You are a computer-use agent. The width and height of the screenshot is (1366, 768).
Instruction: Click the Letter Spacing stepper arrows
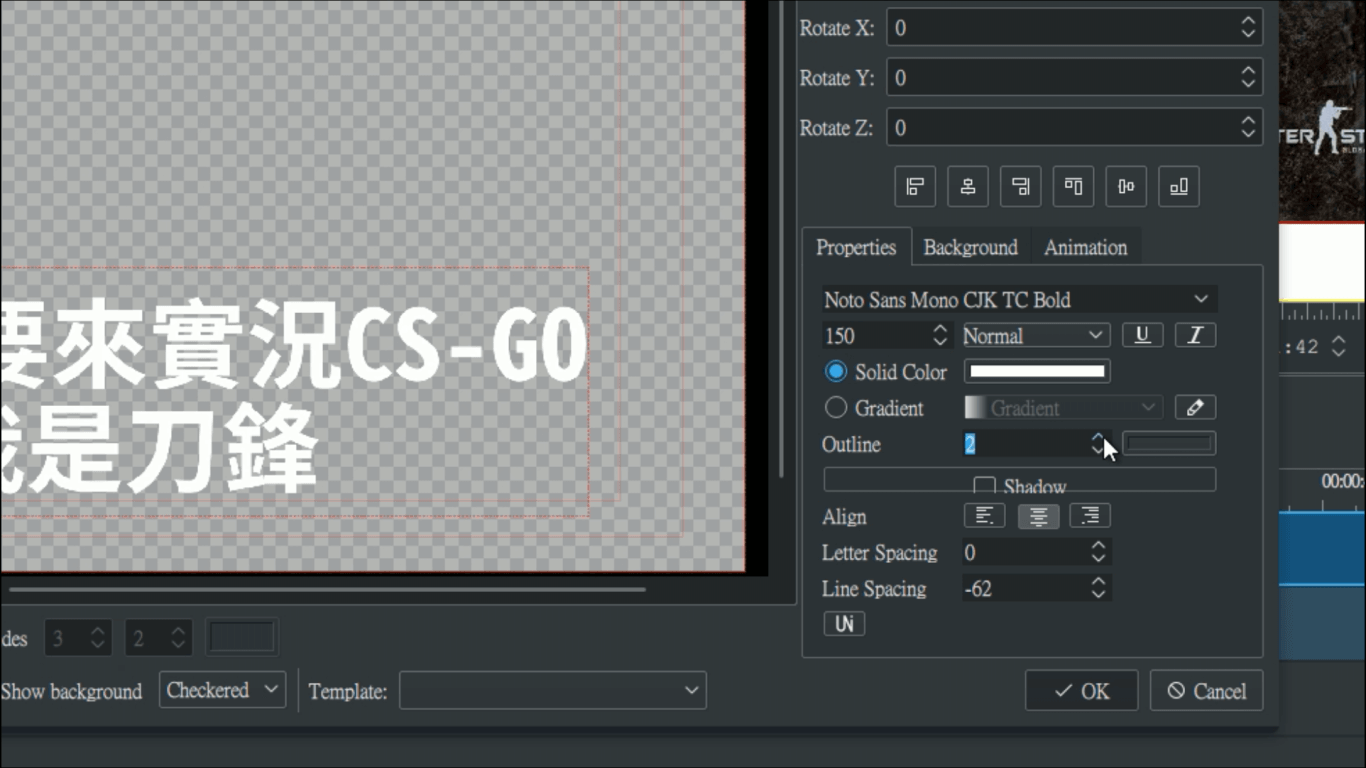tap(1098, 552)
